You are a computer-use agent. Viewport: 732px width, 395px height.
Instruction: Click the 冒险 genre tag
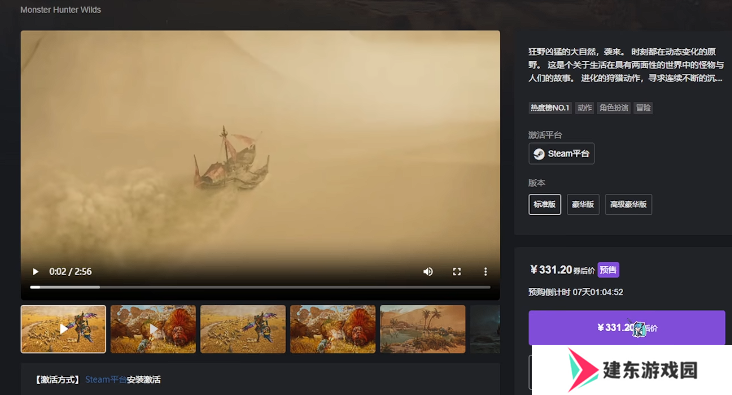pos(643,108)
